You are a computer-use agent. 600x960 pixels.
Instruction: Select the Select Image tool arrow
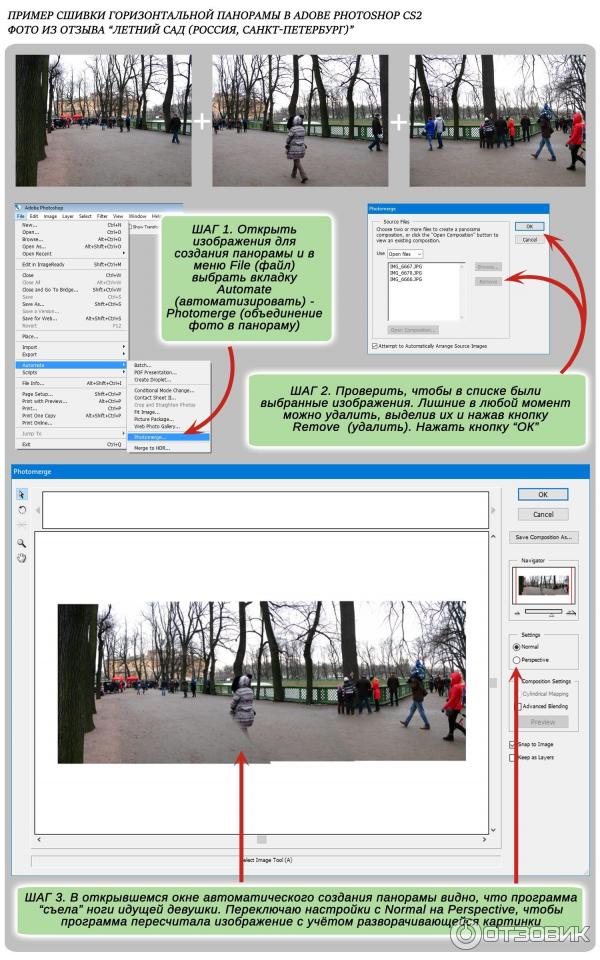click(x=22, y=494)
